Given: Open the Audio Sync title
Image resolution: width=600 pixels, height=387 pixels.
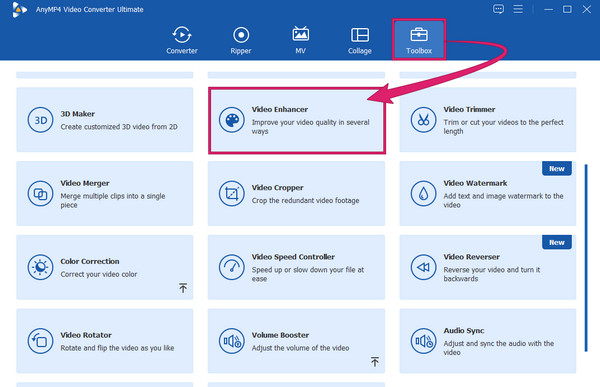Looking at the screenshot, I should click(464, 331).
